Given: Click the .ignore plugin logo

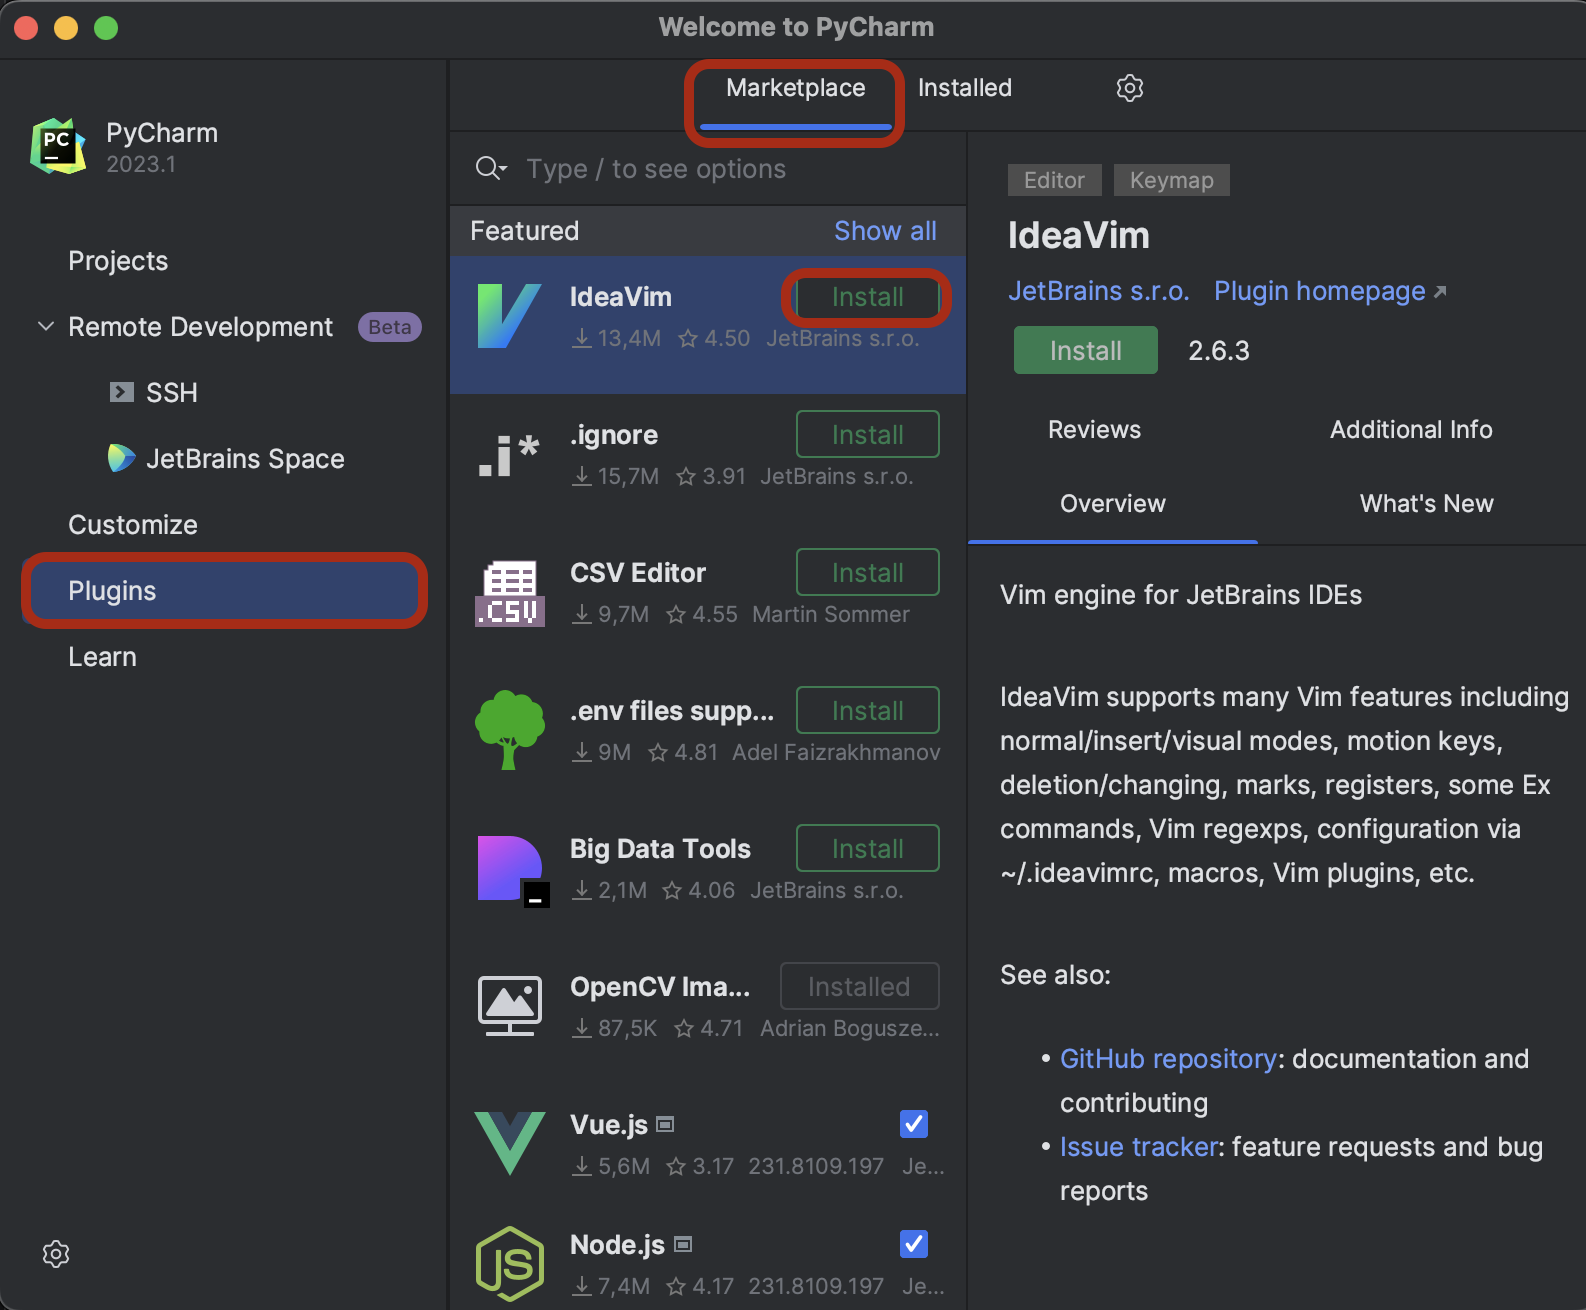Looking at the screenshot, I should click(510, 455).
